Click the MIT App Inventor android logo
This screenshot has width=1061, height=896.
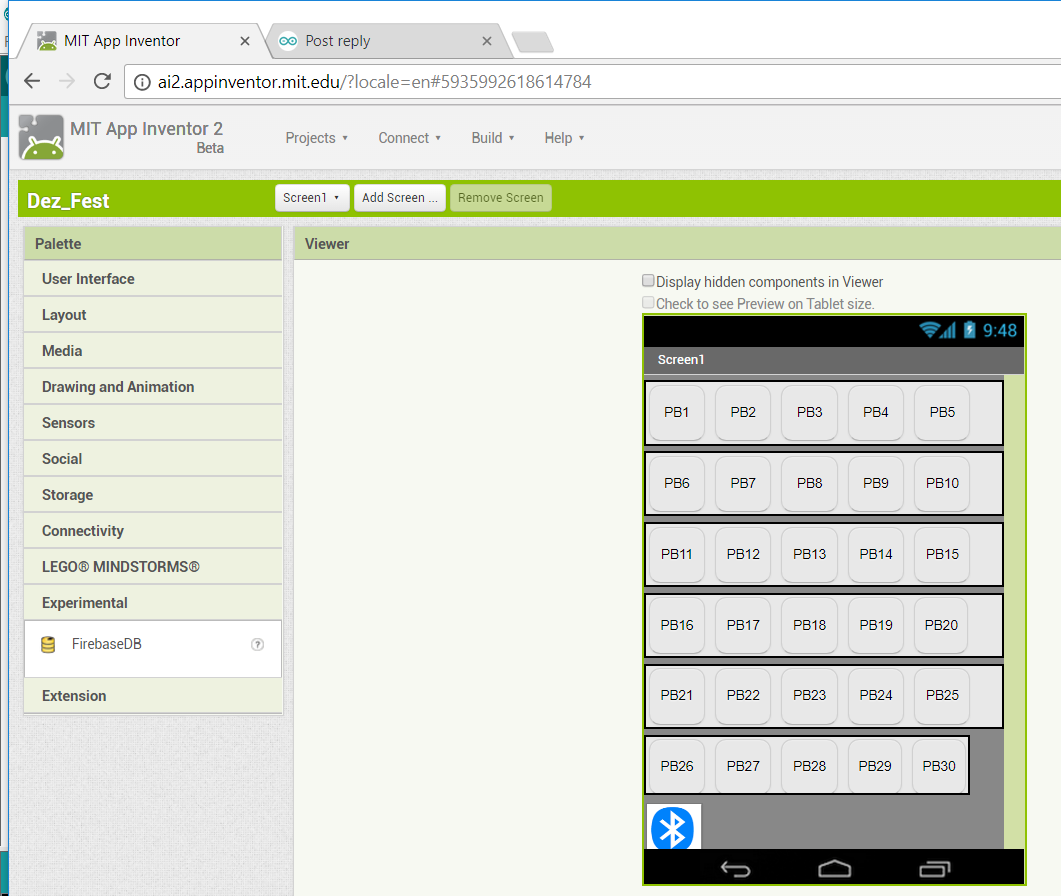click(41, 137)
